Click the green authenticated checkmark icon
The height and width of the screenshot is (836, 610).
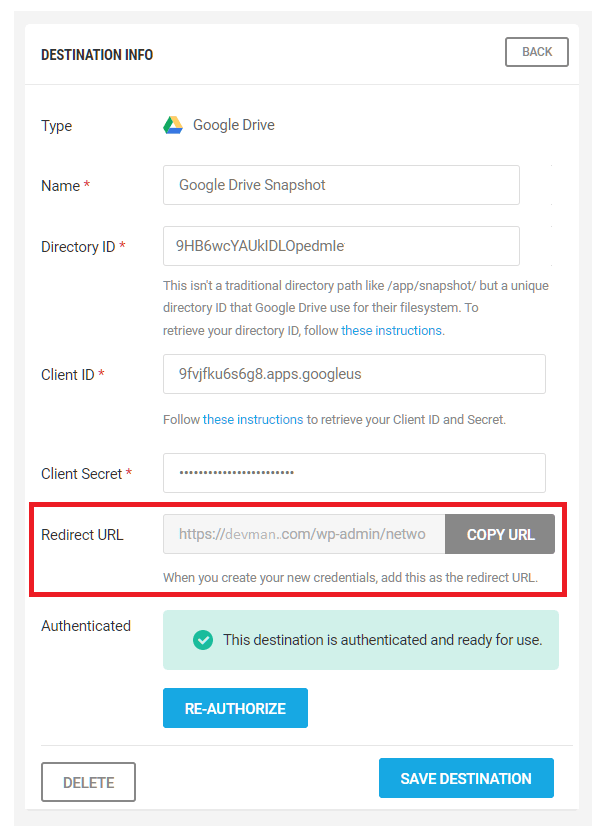tap(203, 639)
